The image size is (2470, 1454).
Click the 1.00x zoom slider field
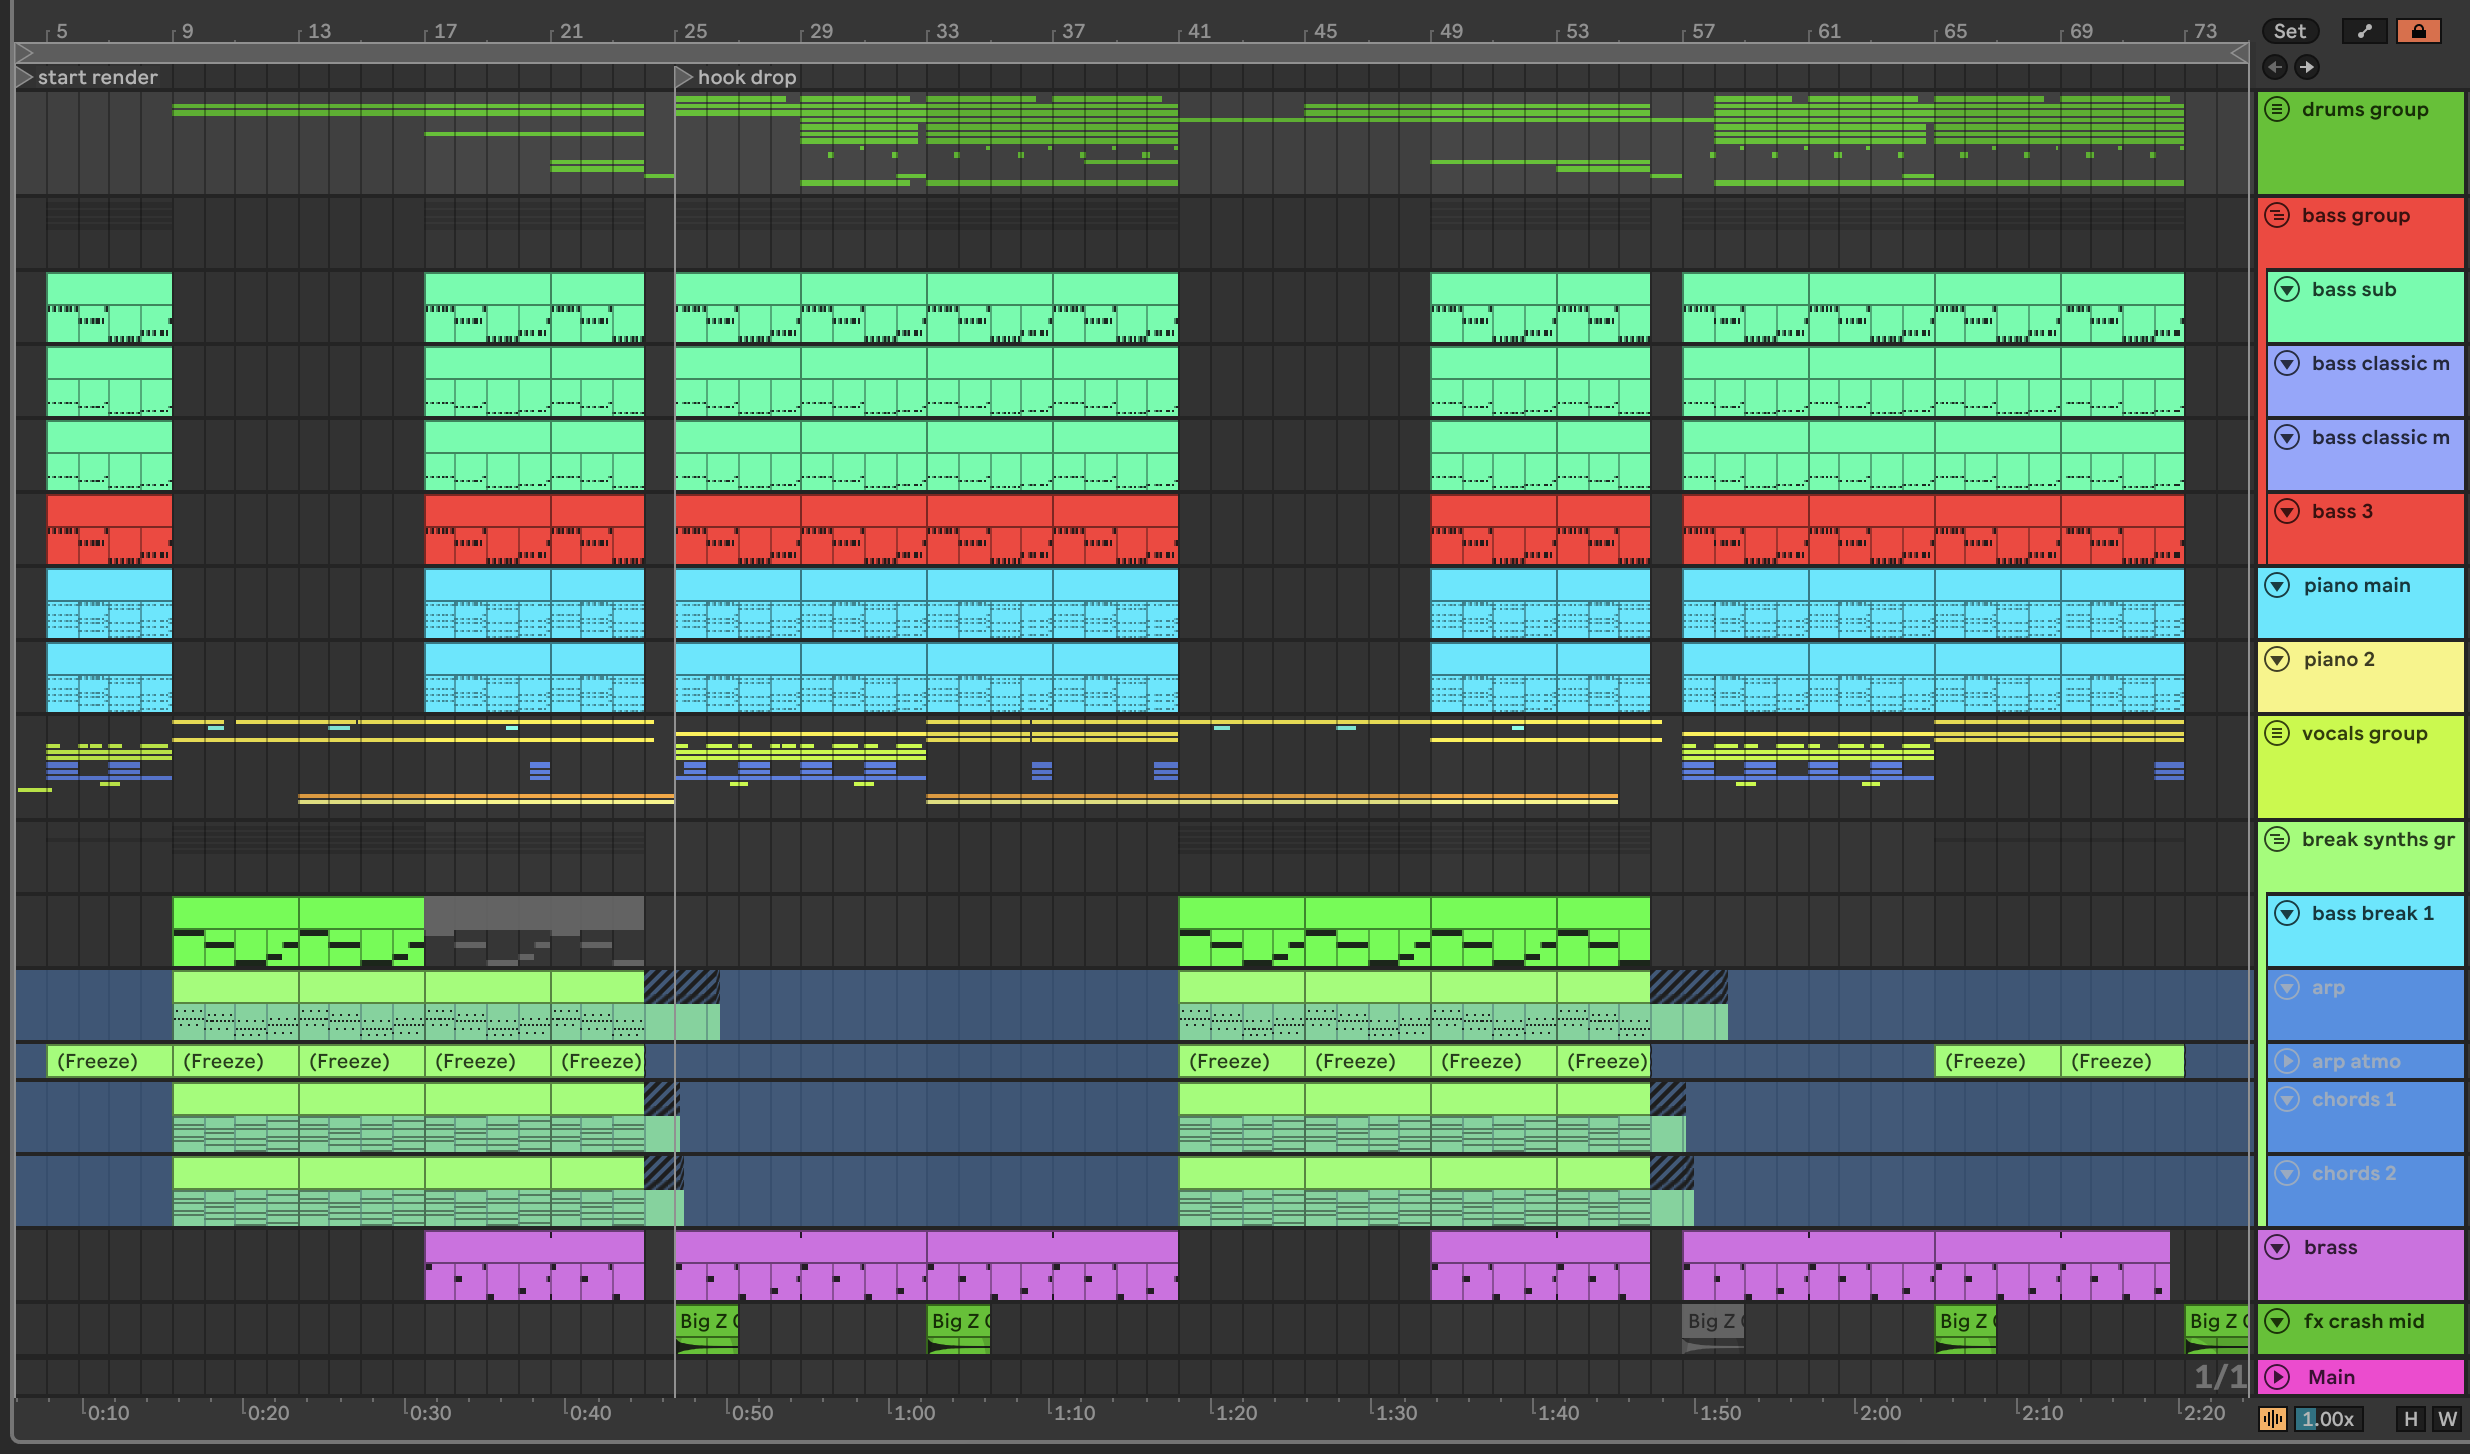coord(2327,1419)
